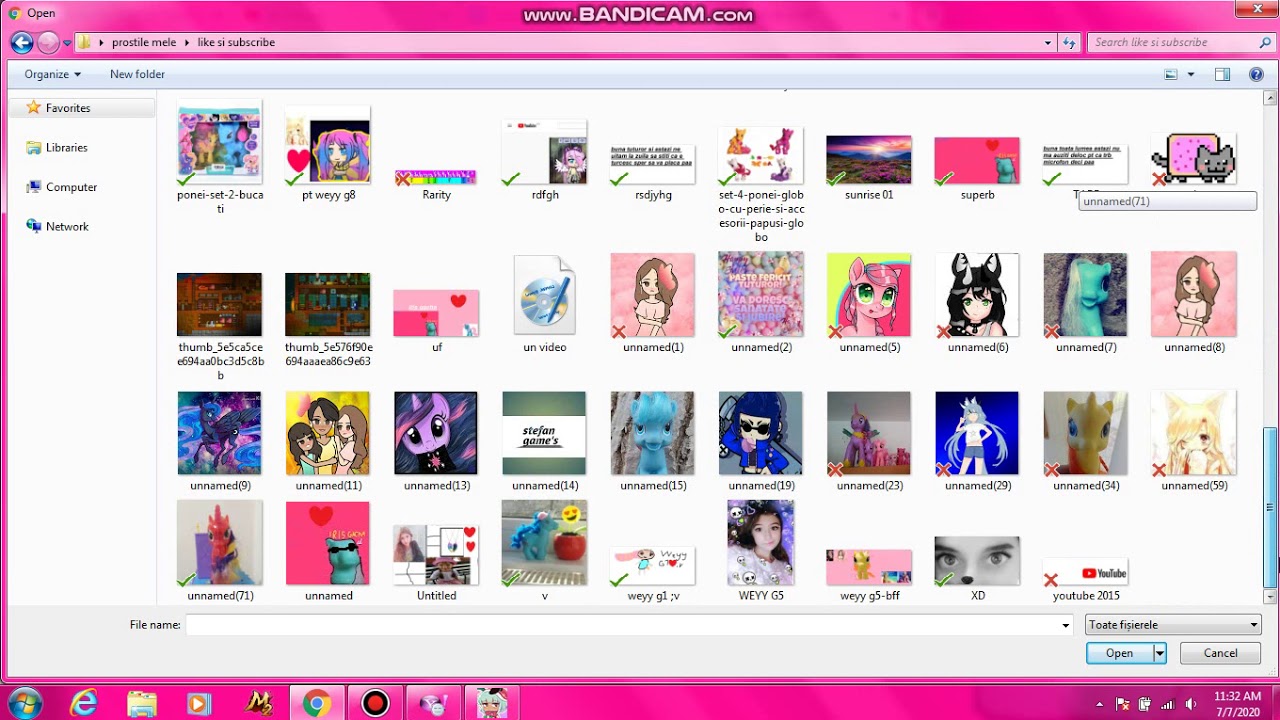Open the address bar history dropdown
This screenshot has width=1280, height=720.
pyautogui.click(x=1048, y=42)
